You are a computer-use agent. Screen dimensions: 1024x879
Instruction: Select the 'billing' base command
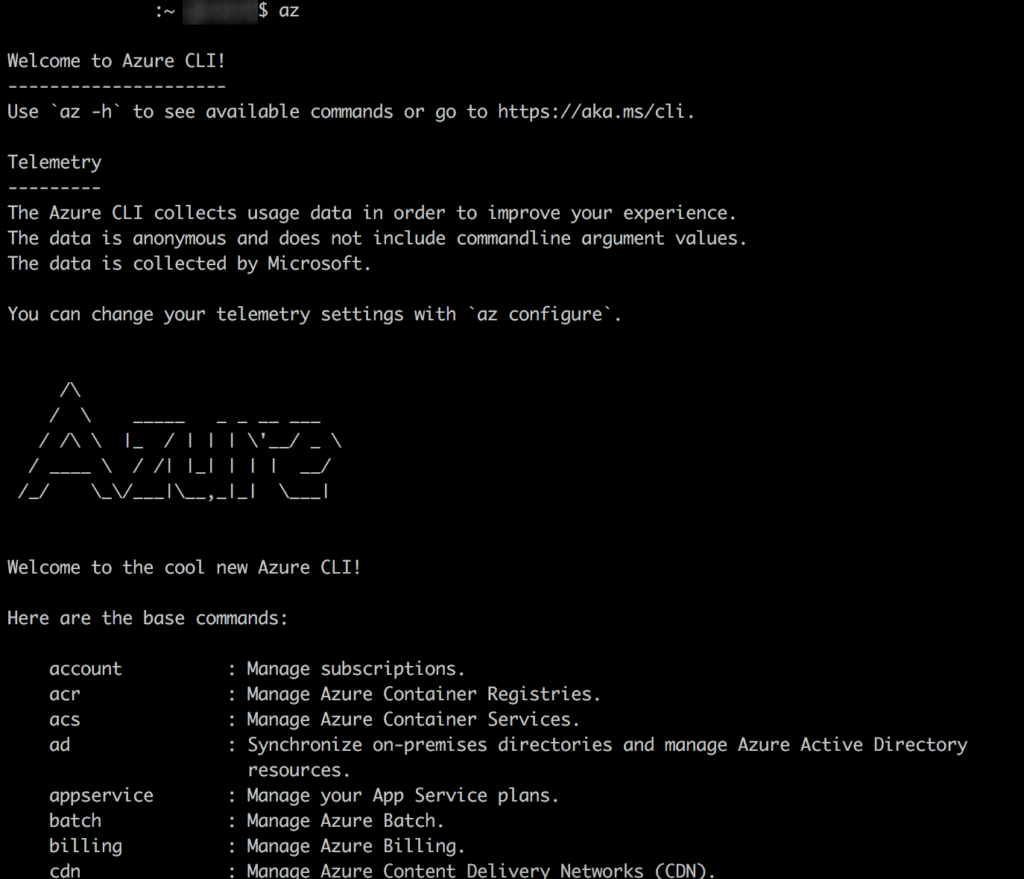[85, 846]
